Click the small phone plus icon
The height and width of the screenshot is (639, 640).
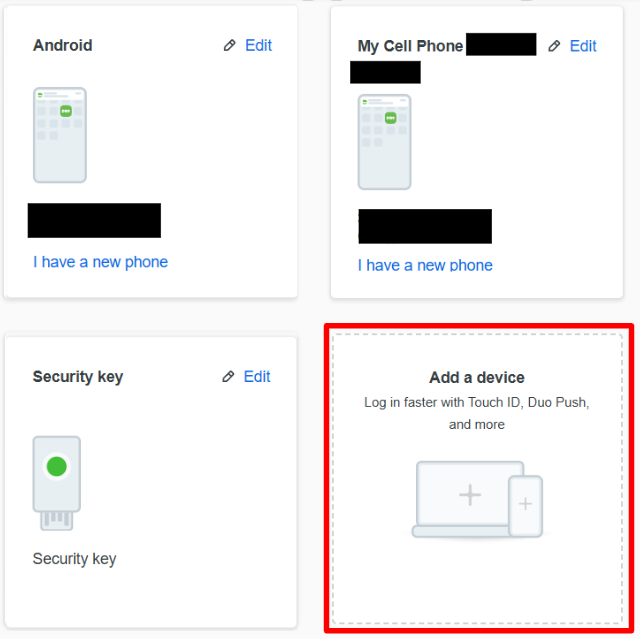(525, 503)
